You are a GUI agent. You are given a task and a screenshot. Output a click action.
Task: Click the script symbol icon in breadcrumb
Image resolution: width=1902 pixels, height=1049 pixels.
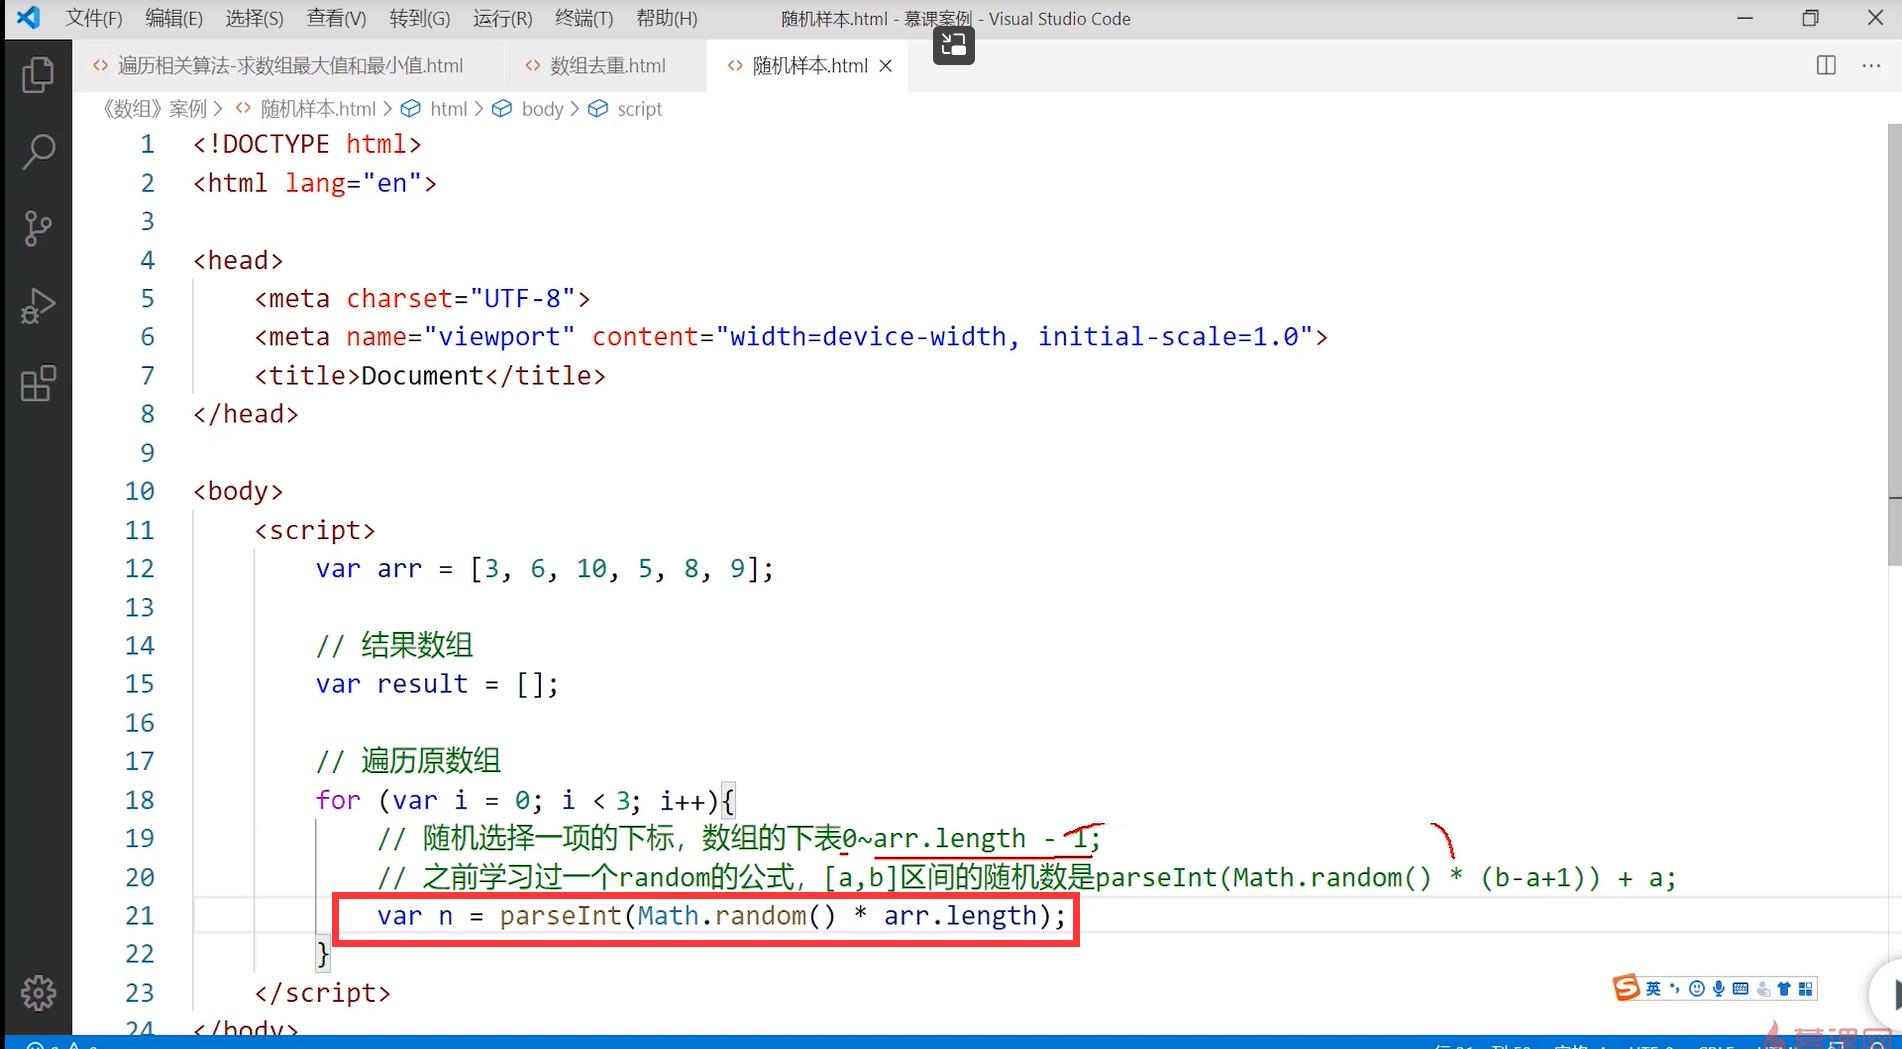(598, 108)
